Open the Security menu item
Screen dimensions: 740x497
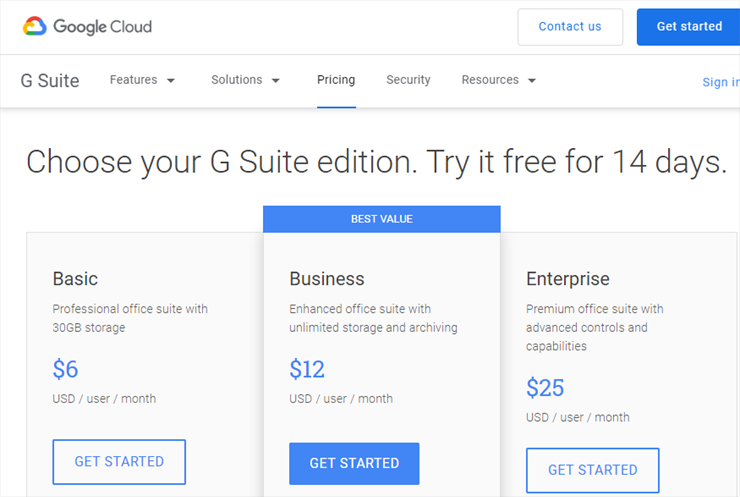408,80
